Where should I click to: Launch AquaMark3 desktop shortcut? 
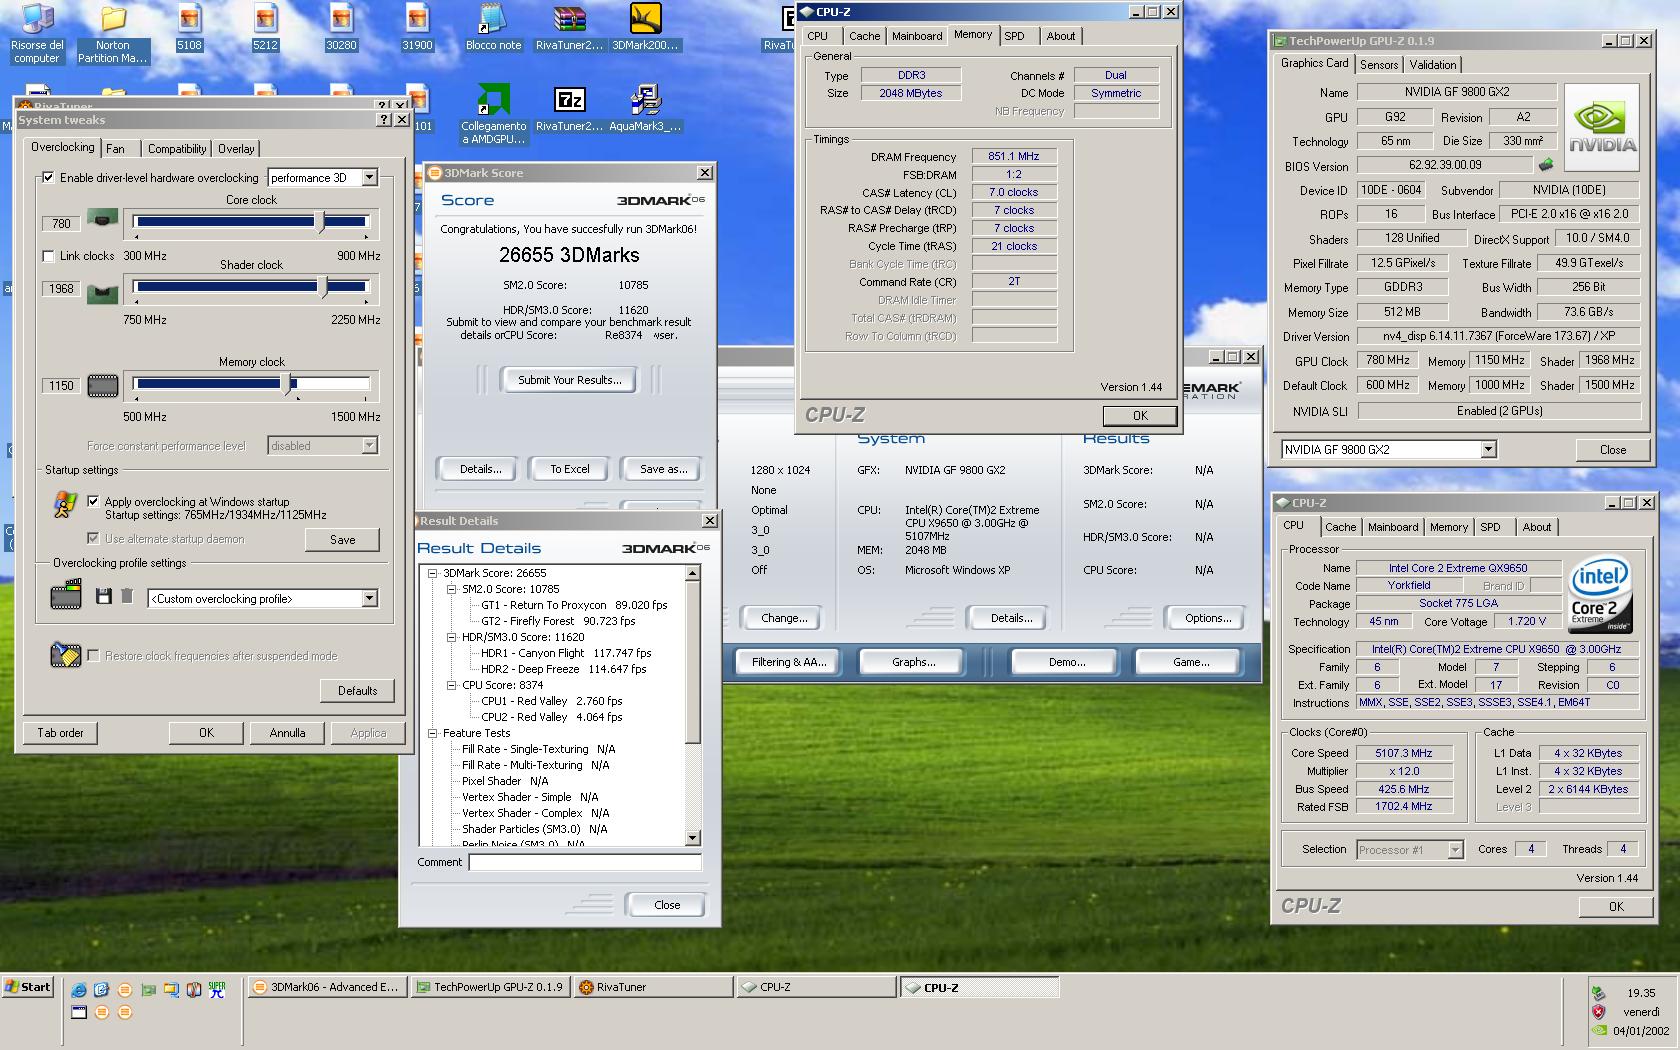[645, 108]
